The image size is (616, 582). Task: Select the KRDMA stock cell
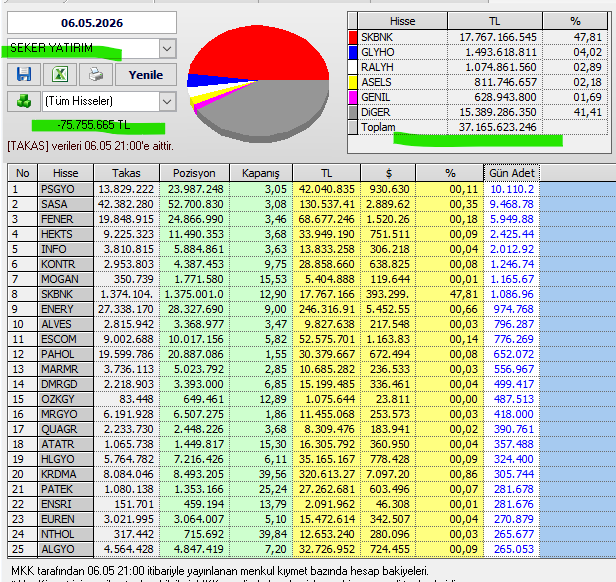66,474
